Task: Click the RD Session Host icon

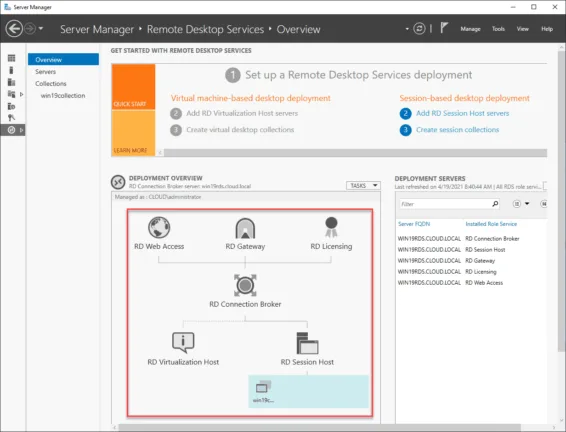Action: tap(307, 343)
